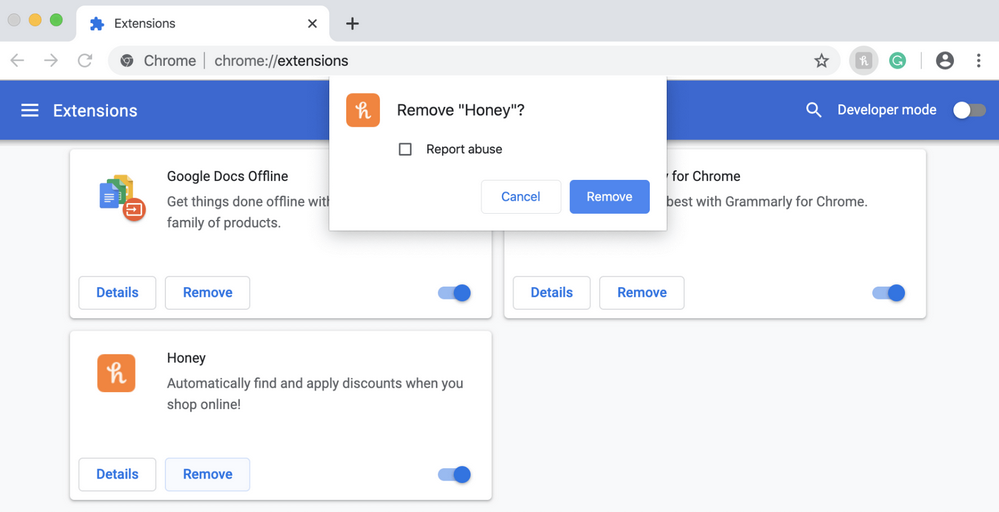
Task: Open the Chrome profile avatar menu
Action: tap(945, 60)
